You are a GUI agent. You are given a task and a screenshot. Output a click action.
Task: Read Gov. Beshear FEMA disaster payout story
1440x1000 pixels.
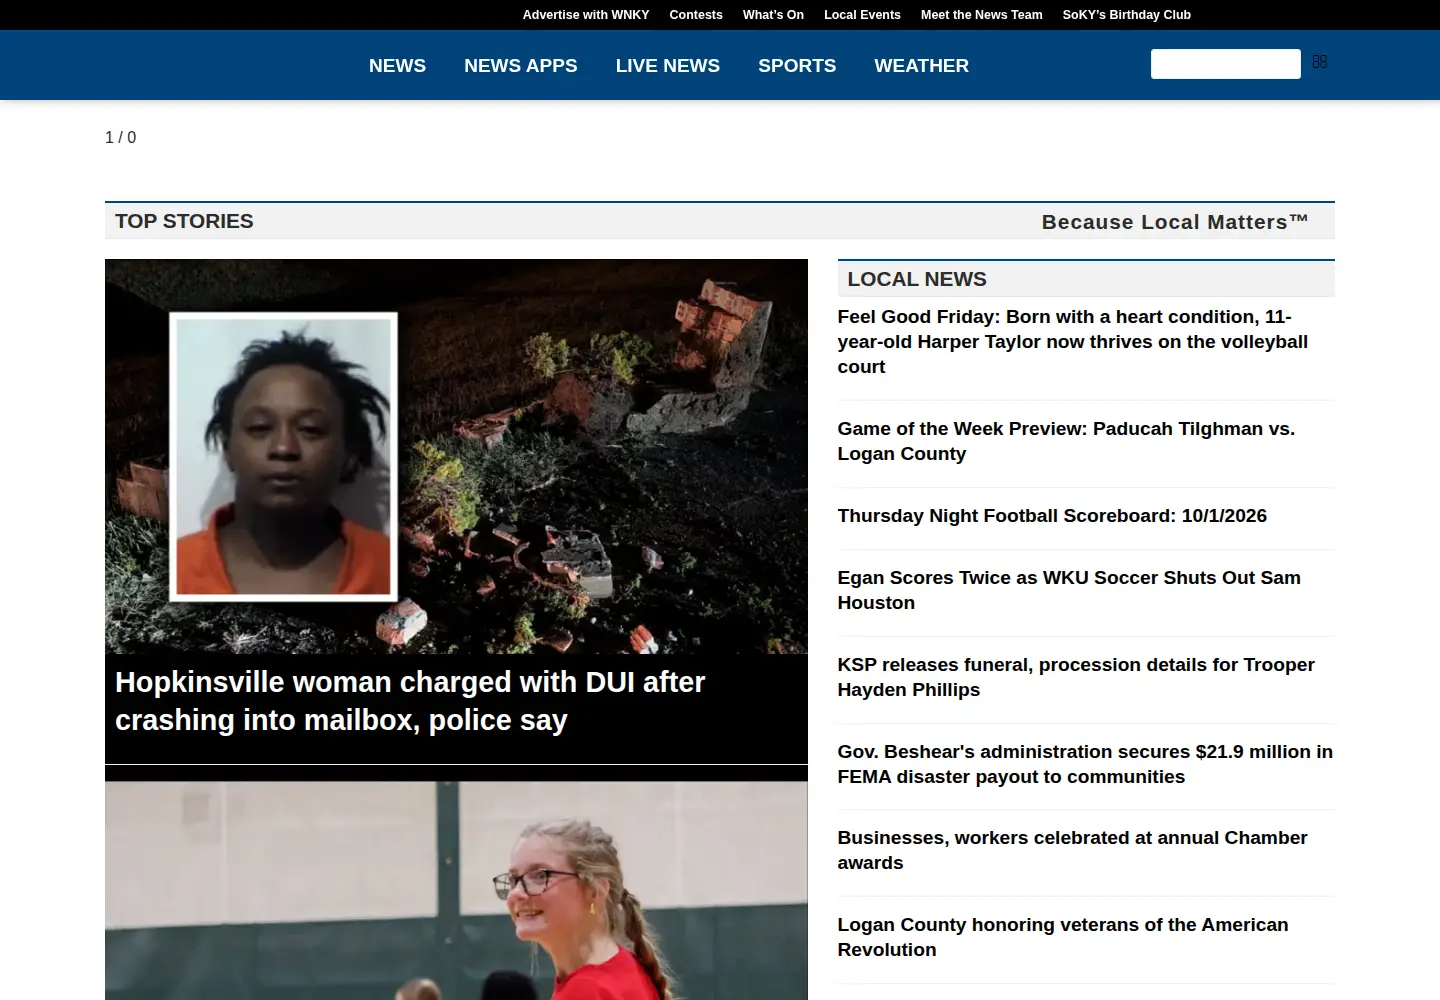point(1086,764)
